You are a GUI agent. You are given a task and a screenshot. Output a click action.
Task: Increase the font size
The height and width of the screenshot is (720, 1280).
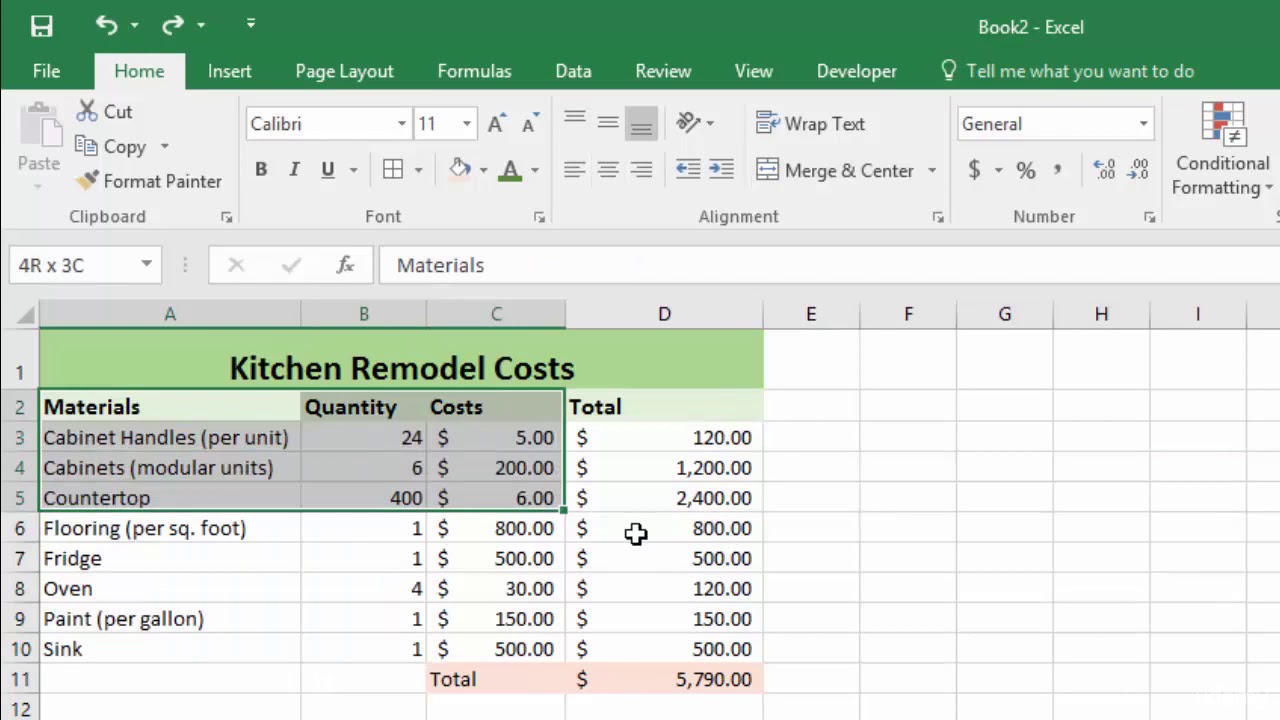point(495,124)
